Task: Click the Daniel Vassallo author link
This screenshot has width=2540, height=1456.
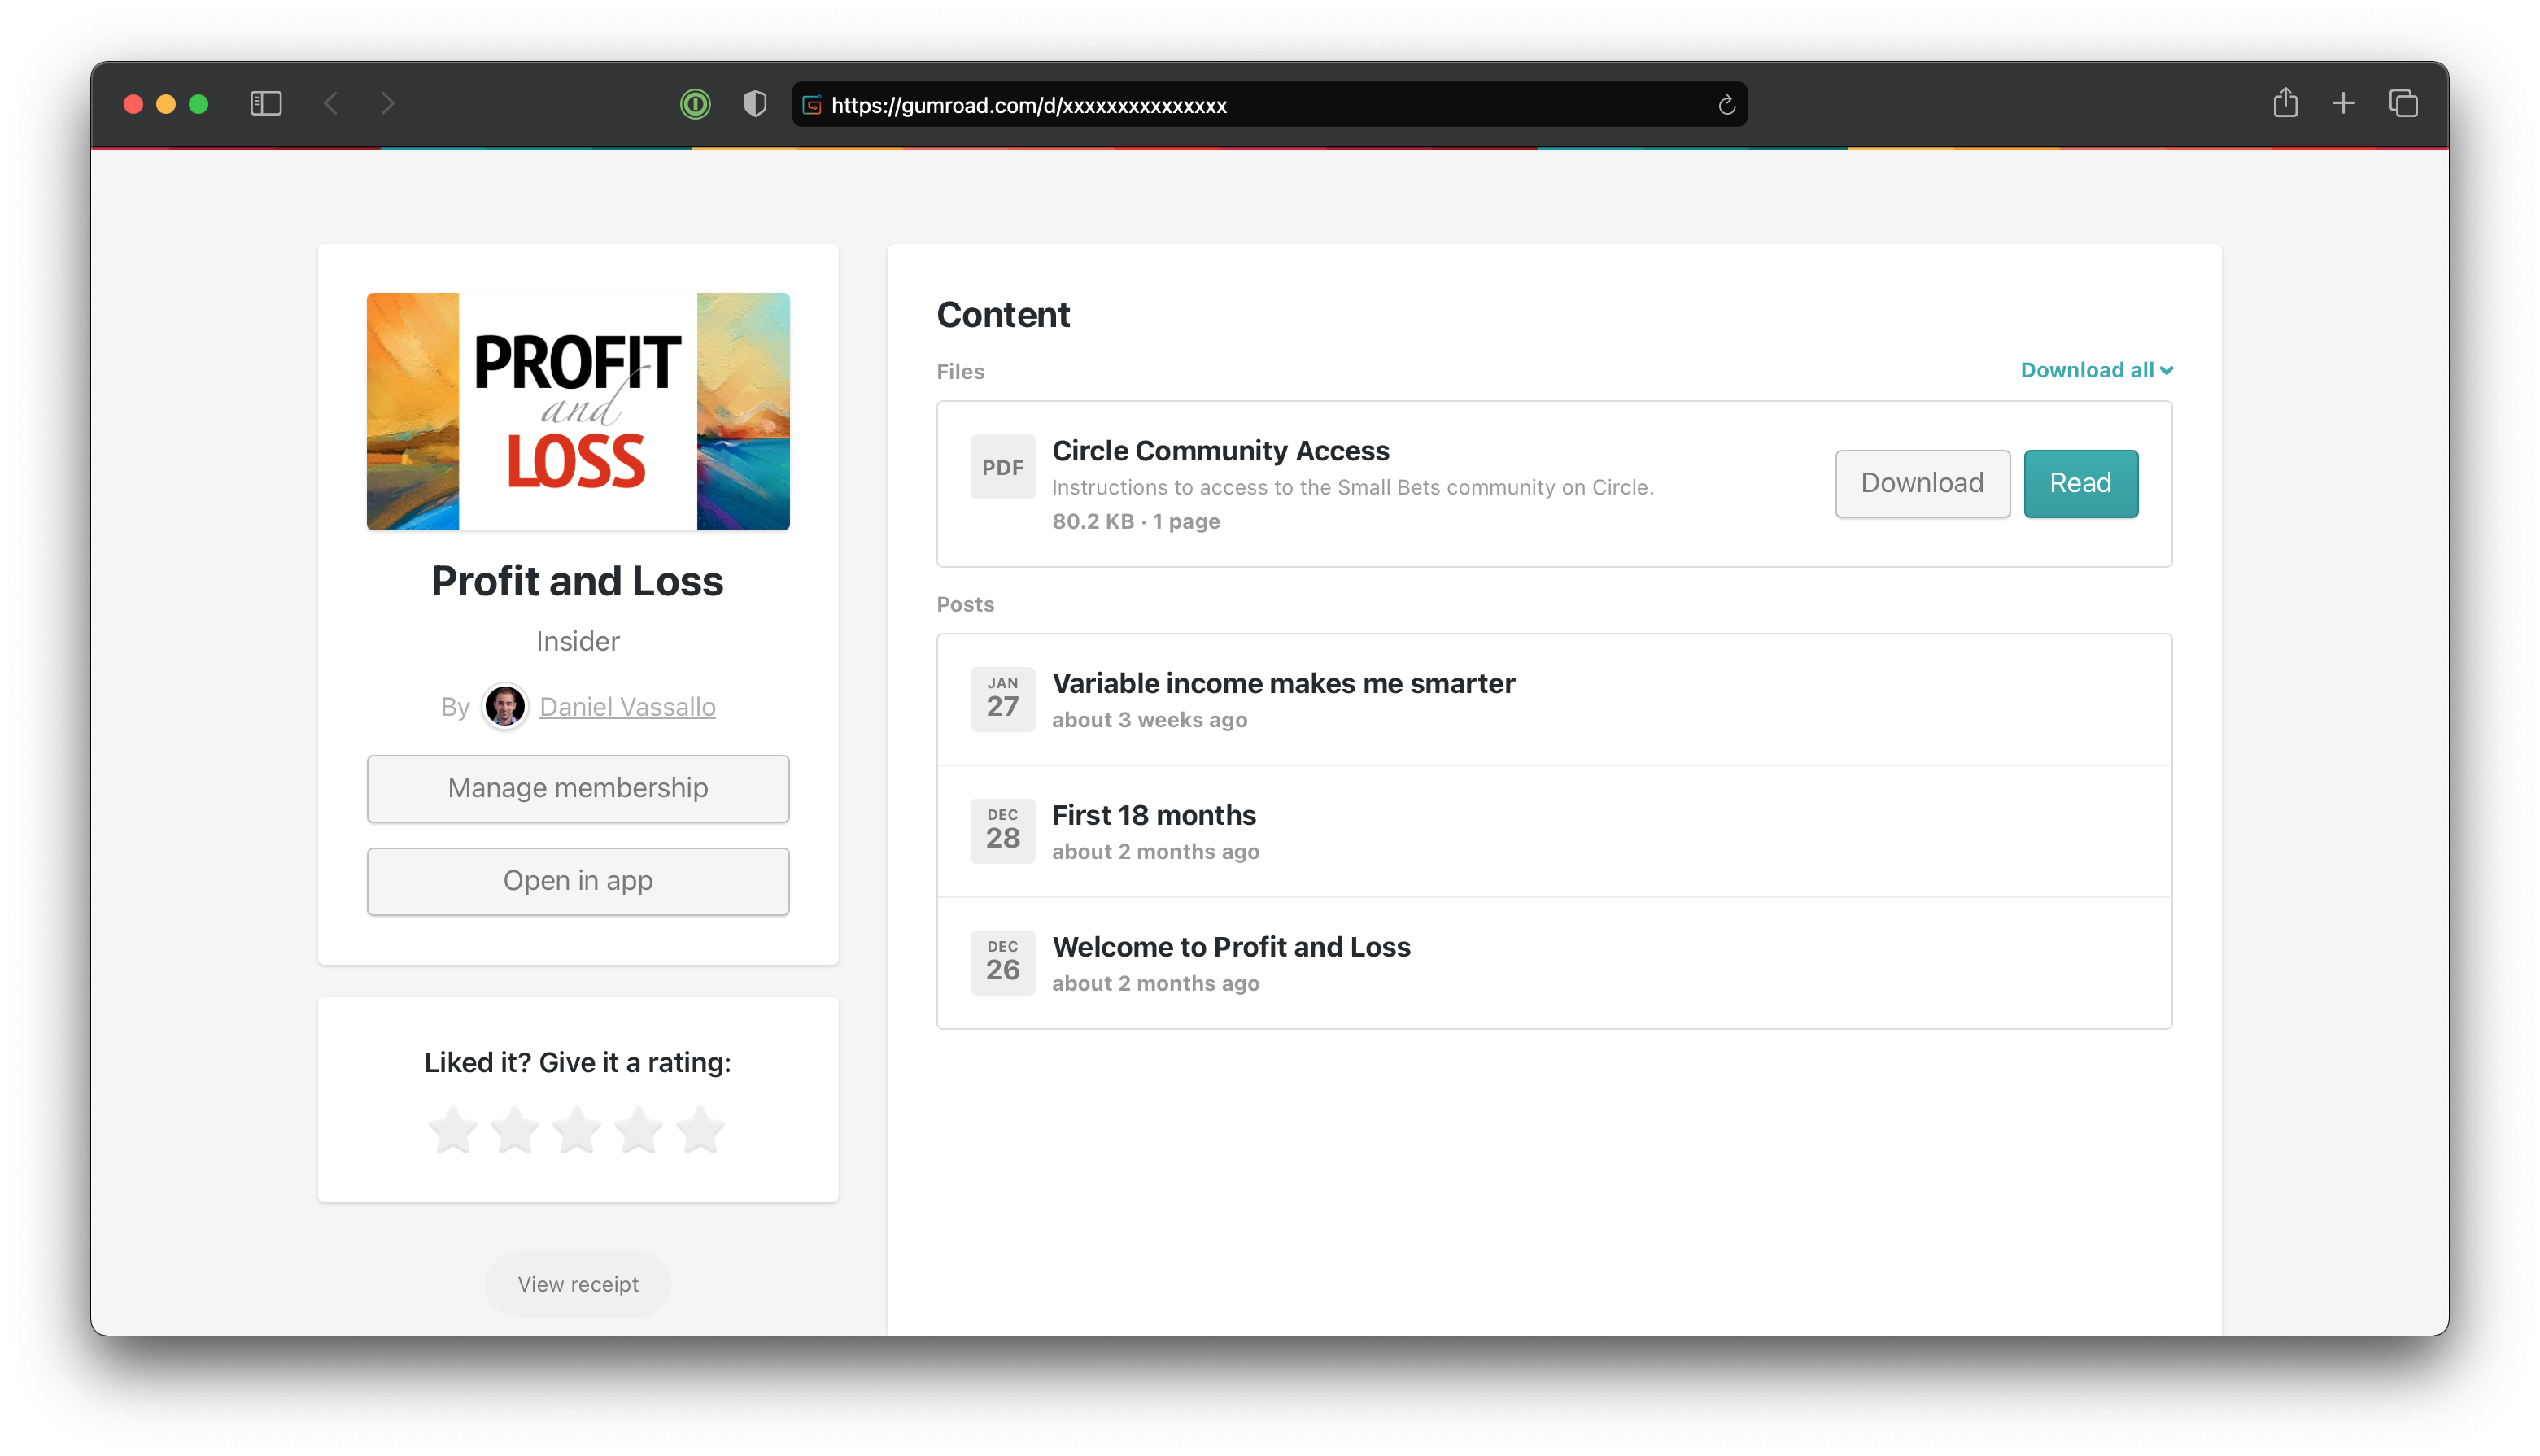Action: point(627,707)
